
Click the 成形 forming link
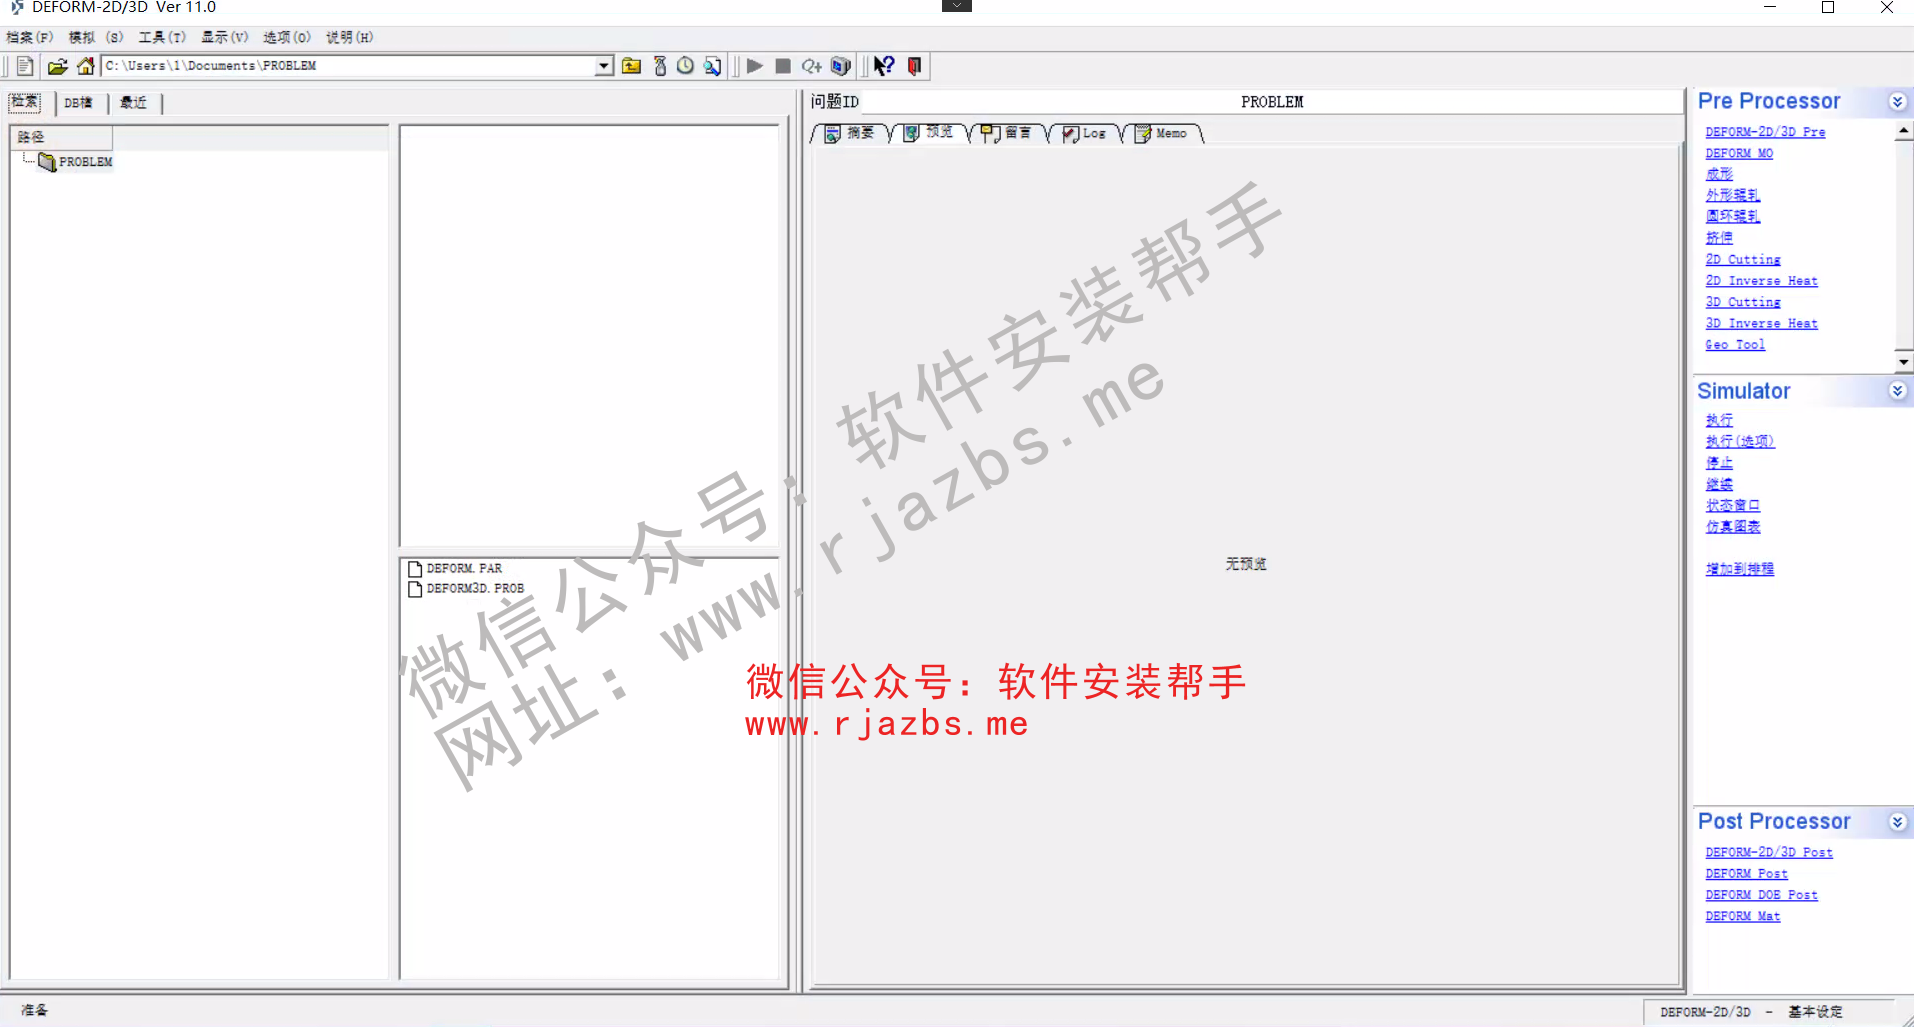[x=1719, y=174]
